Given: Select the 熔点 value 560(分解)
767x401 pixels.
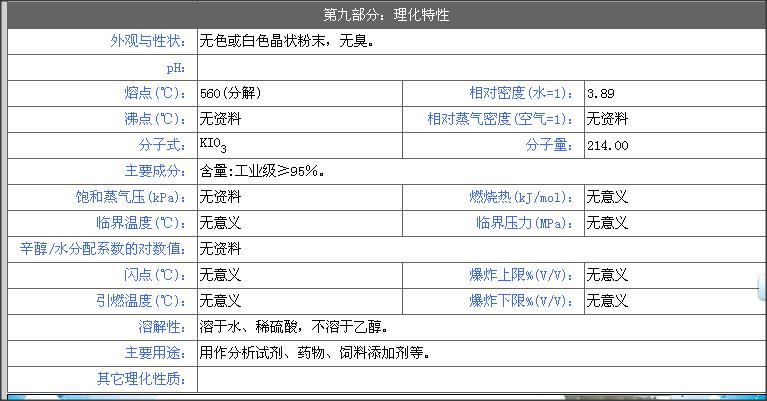Looking at the screenshot, I should 230,94.
